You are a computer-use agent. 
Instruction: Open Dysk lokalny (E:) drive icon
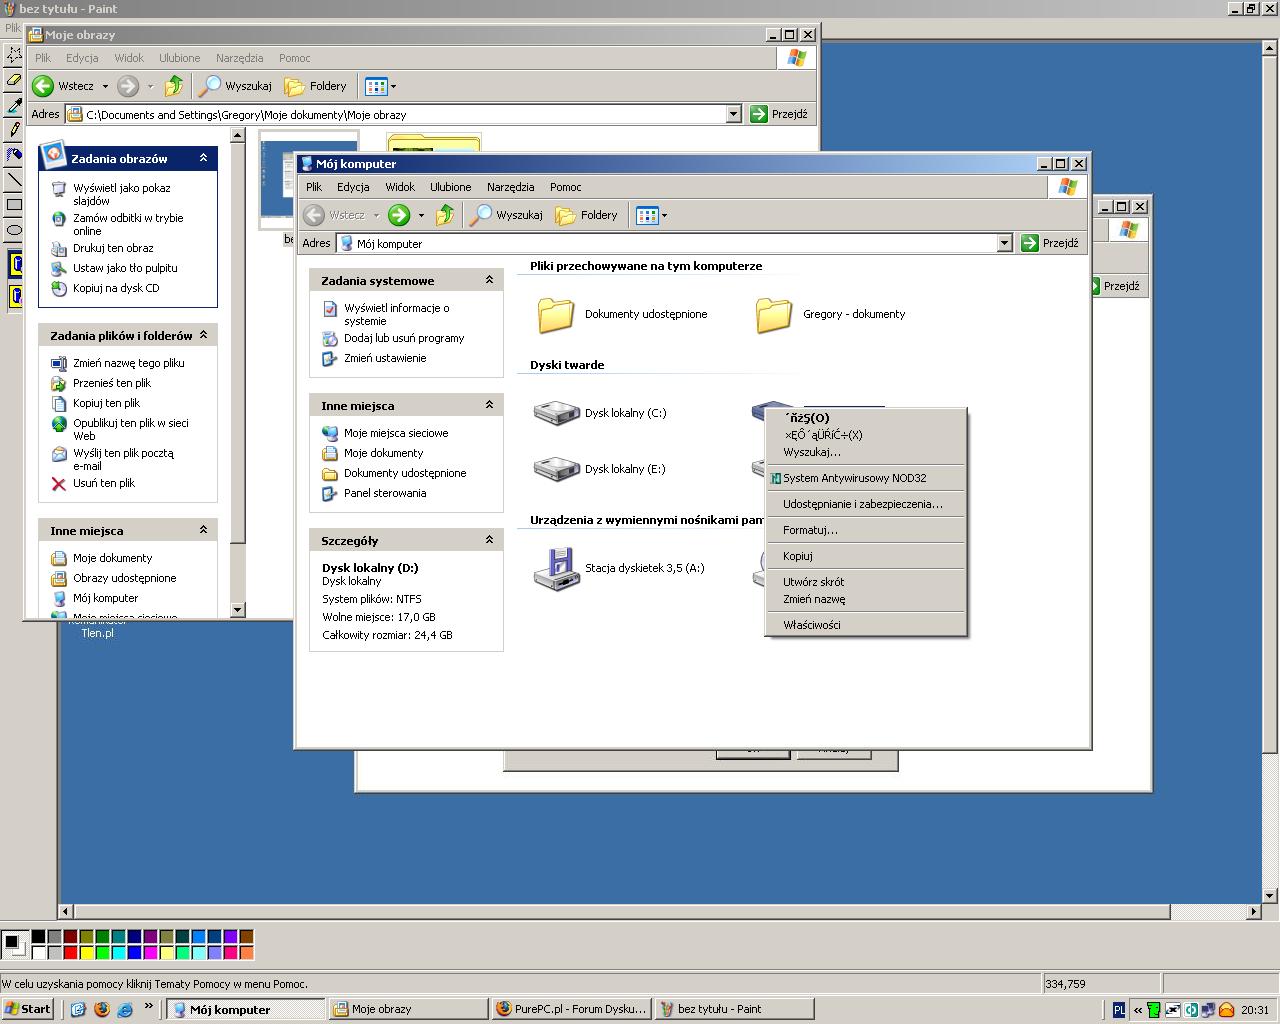(x=557, y=469)
